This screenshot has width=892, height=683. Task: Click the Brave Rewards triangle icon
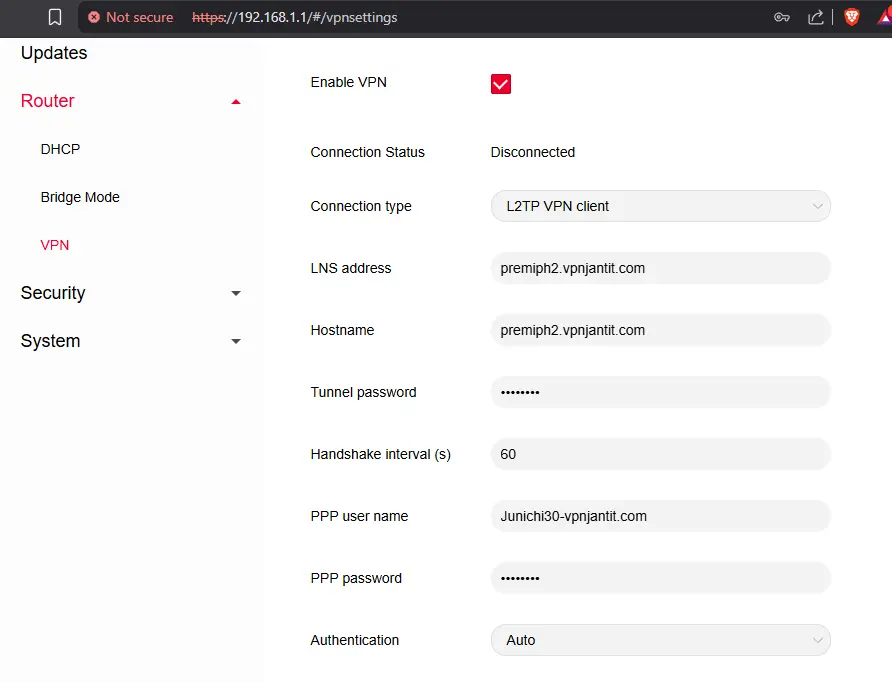click(885, 17)
